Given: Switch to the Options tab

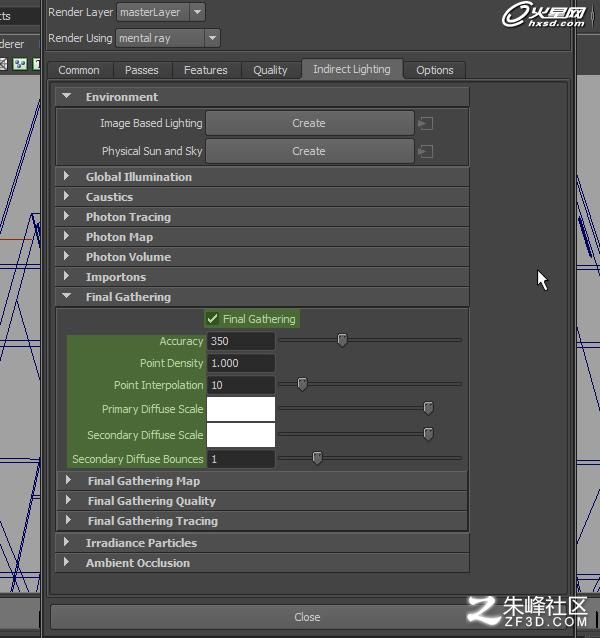Looking at the screenshot, I should [435, 70].
